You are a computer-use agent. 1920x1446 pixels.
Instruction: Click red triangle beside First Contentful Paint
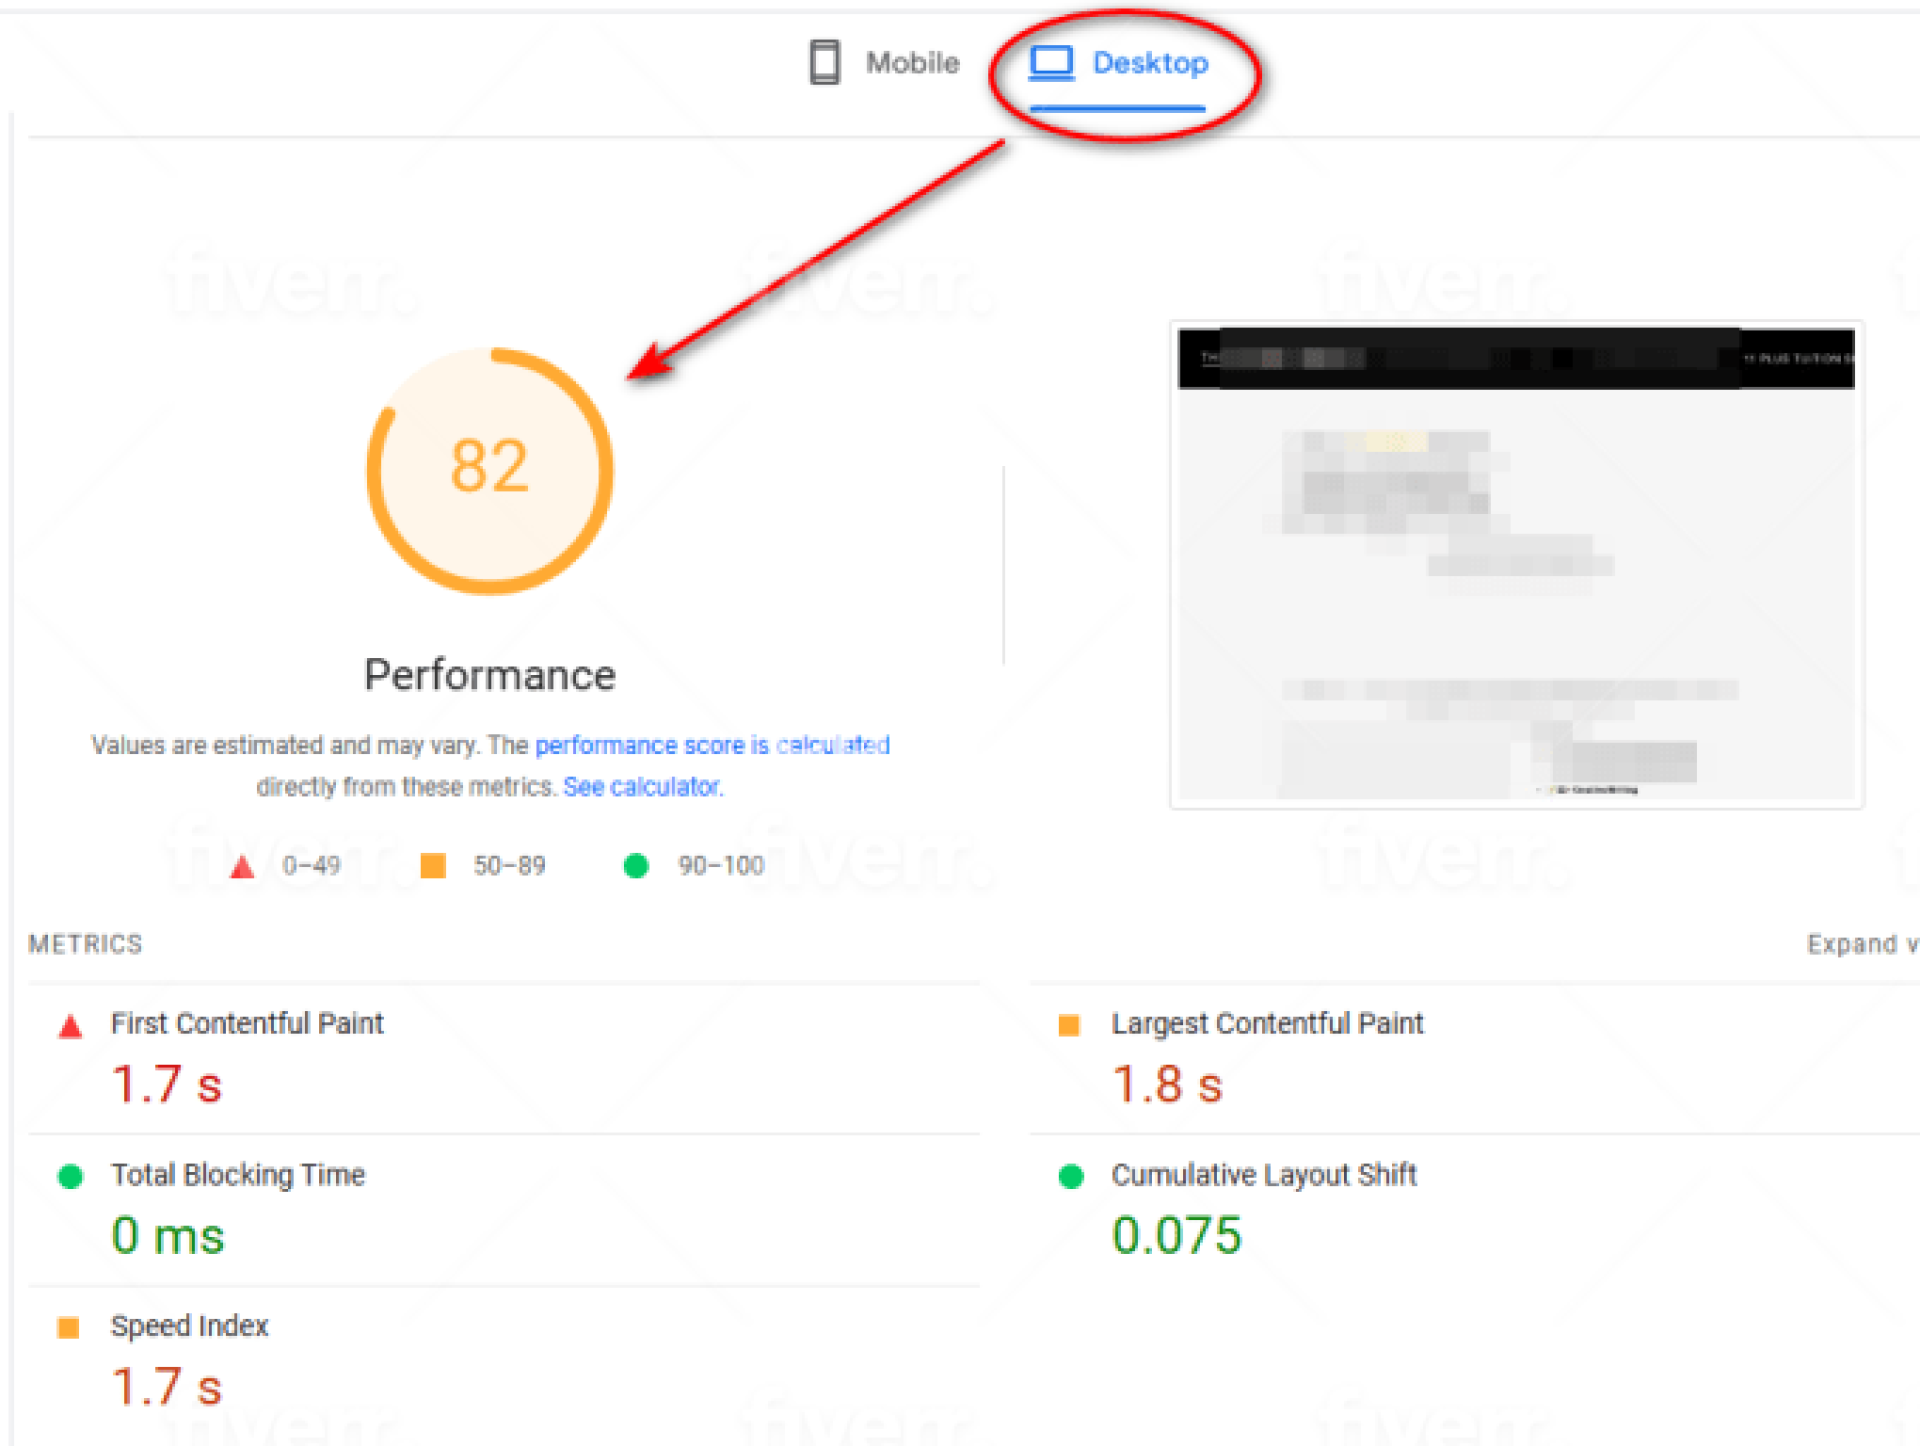click(x=70, y=1026)
